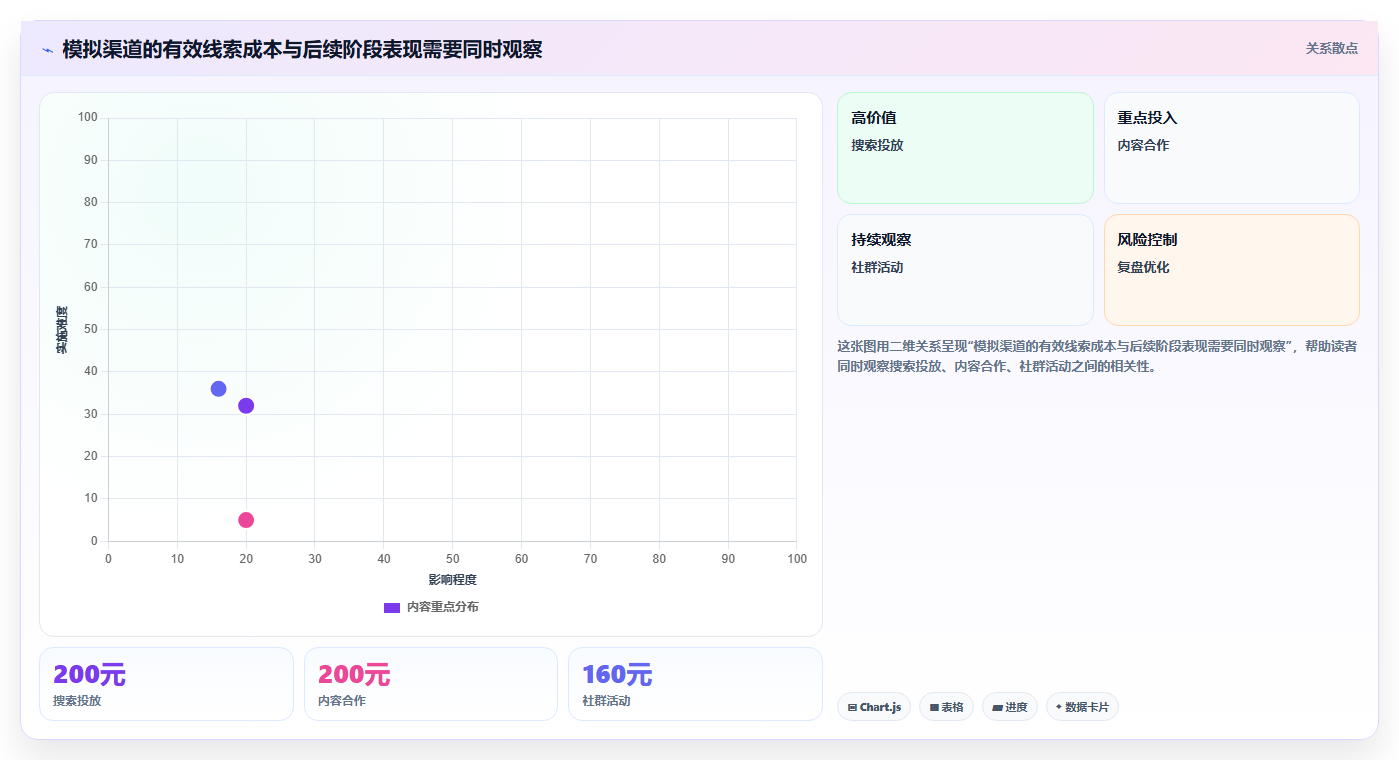Click the 搜索投放 label under 高价值
This screenshot has width=1399, height=760.
tap(877, 145)
